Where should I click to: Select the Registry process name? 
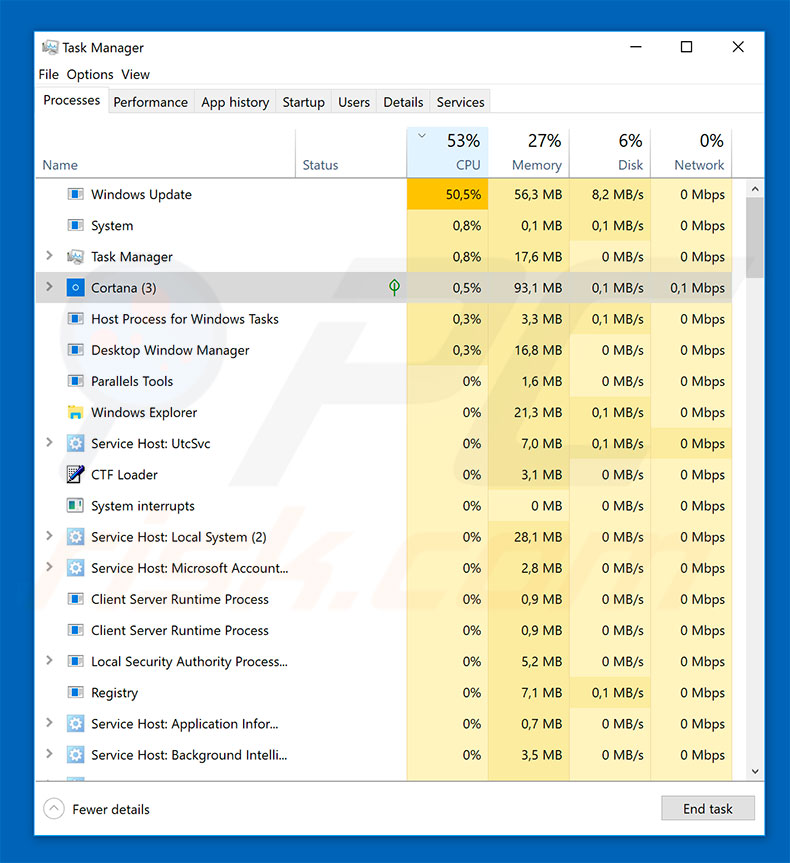[115, 693]
